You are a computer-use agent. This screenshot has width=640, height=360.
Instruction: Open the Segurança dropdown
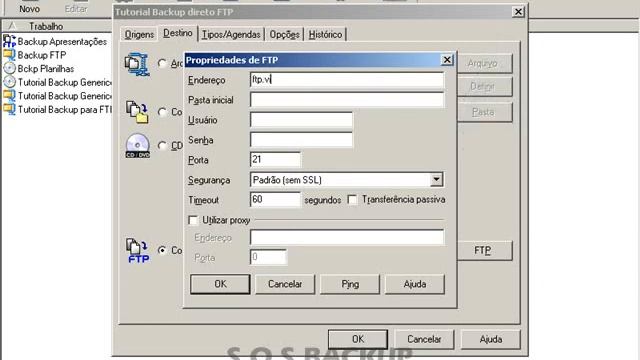click(x=436, y=180)
